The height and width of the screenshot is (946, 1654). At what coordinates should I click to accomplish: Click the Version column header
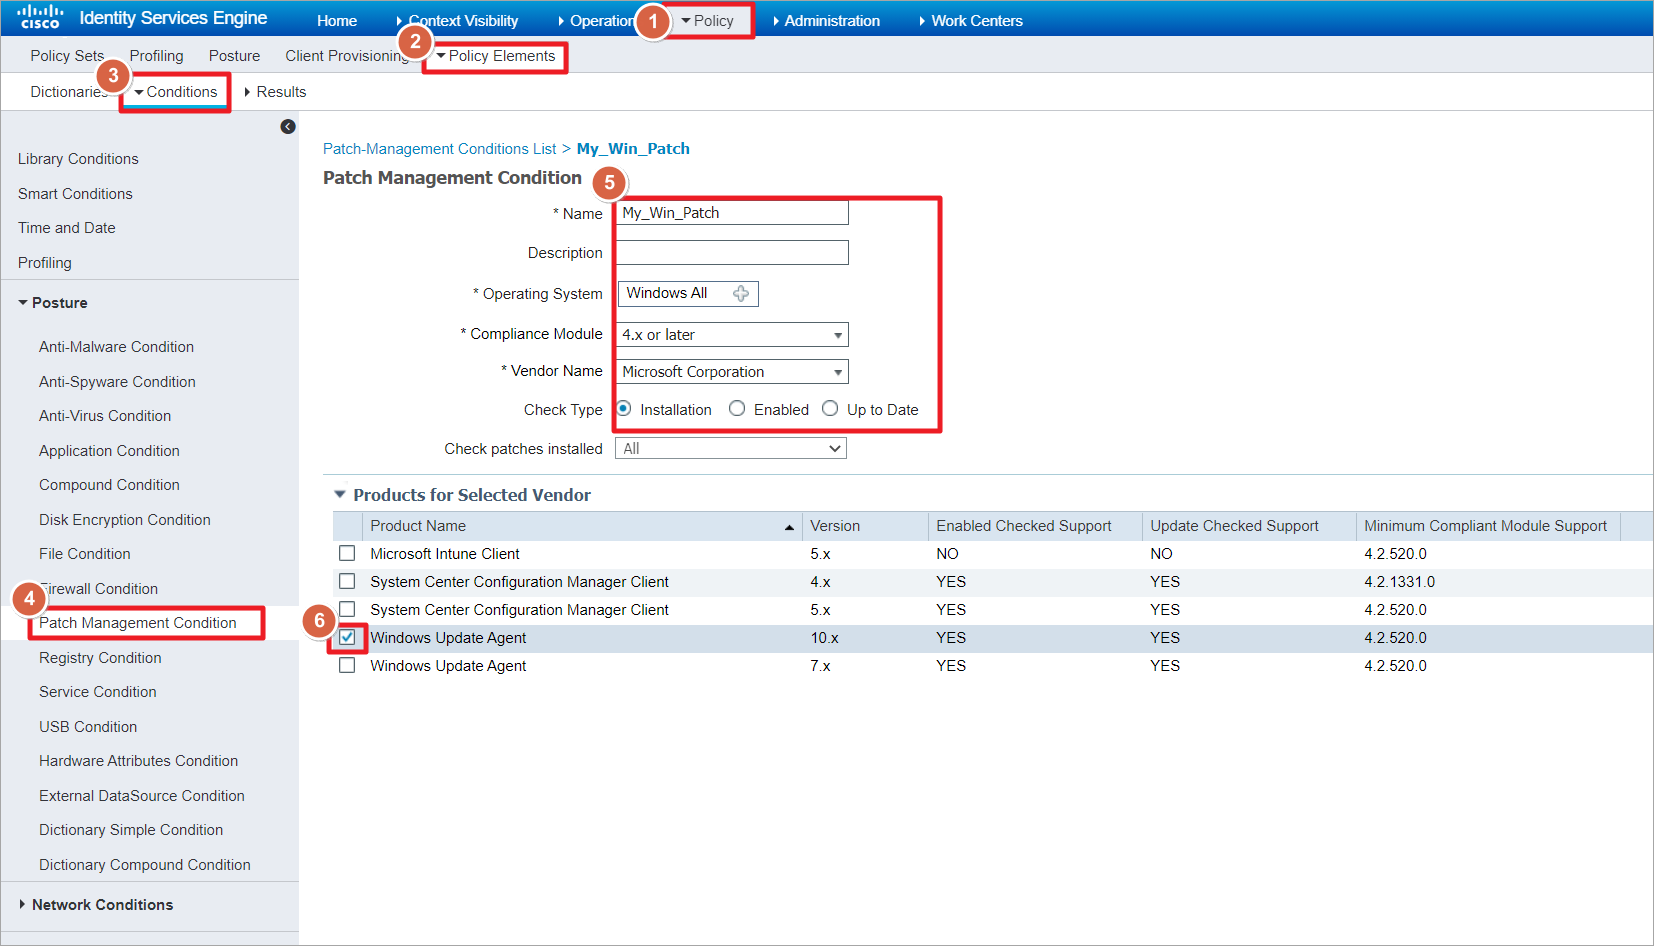835,526
